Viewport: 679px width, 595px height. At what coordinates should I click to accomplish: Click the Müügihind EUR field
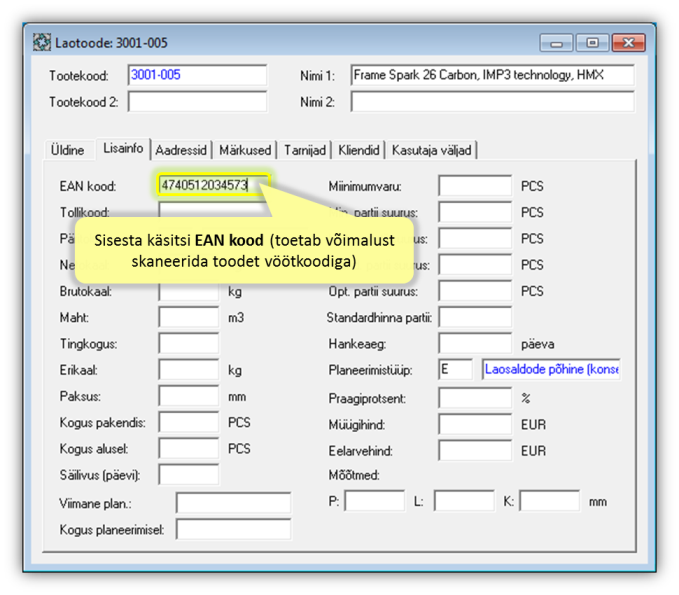(x=475, y=424)
